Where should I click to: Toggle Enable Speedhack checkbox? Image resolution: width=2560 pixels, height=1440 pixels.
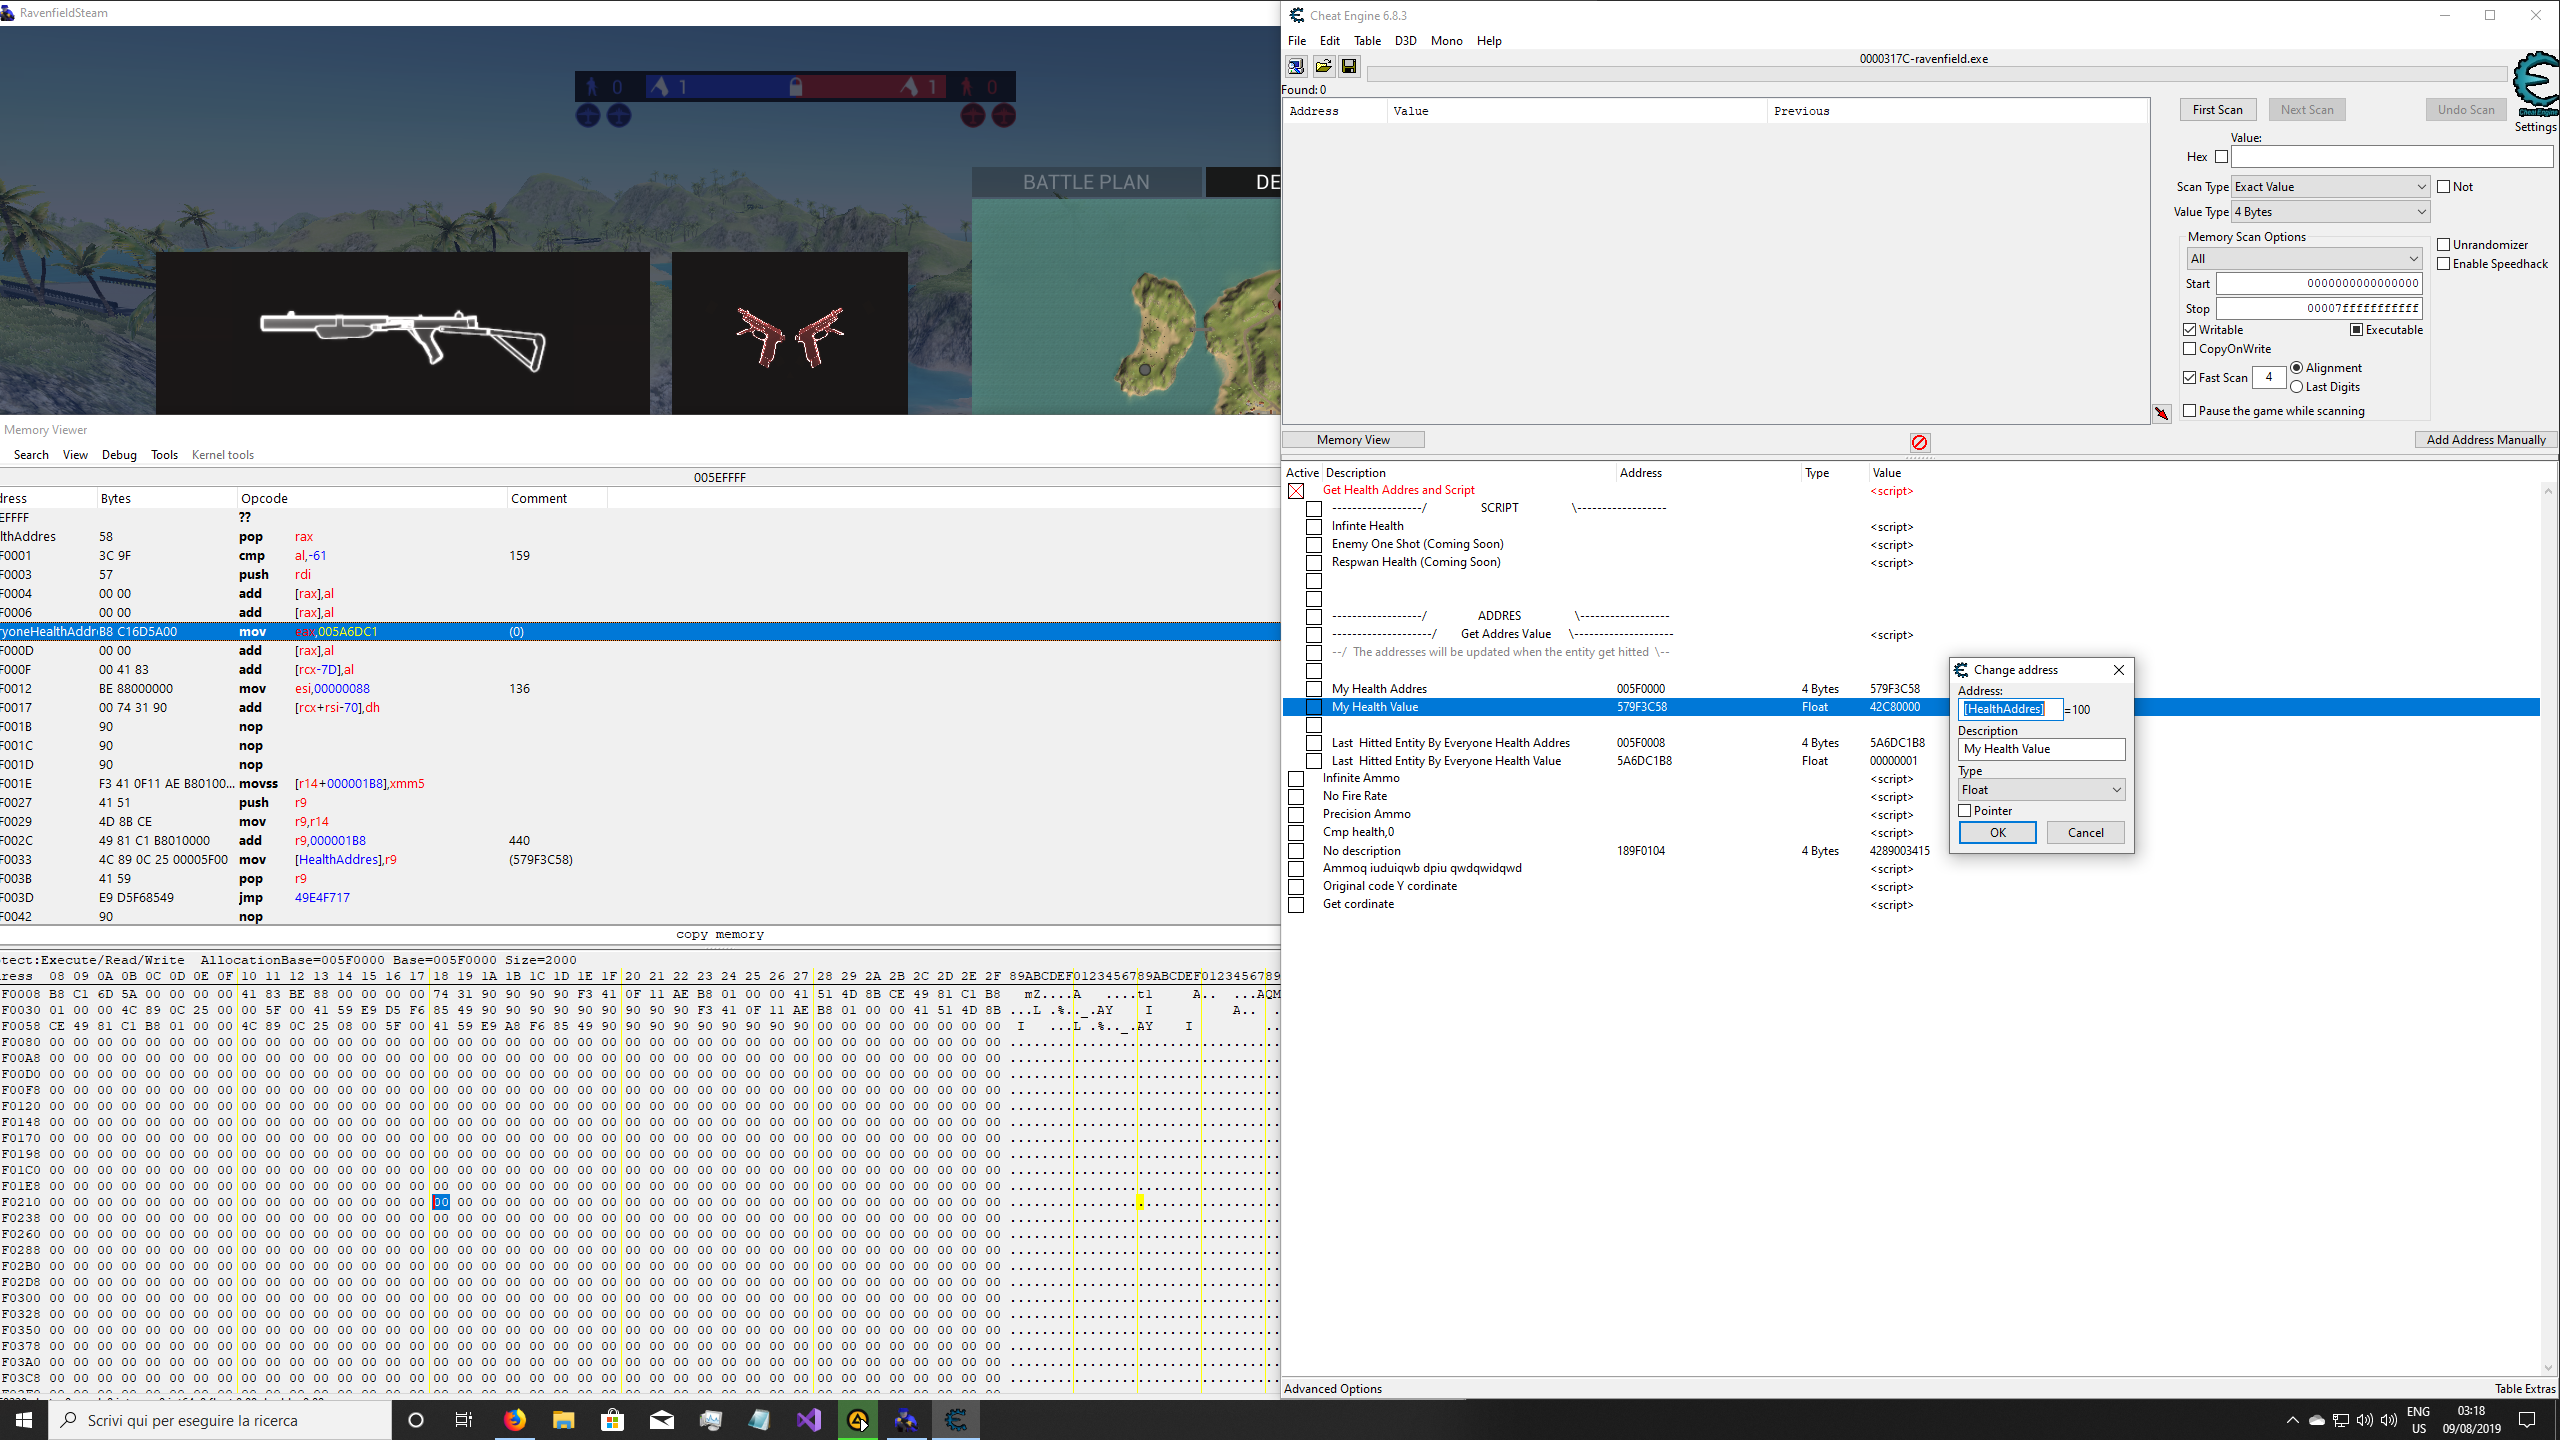point(2444,264)
